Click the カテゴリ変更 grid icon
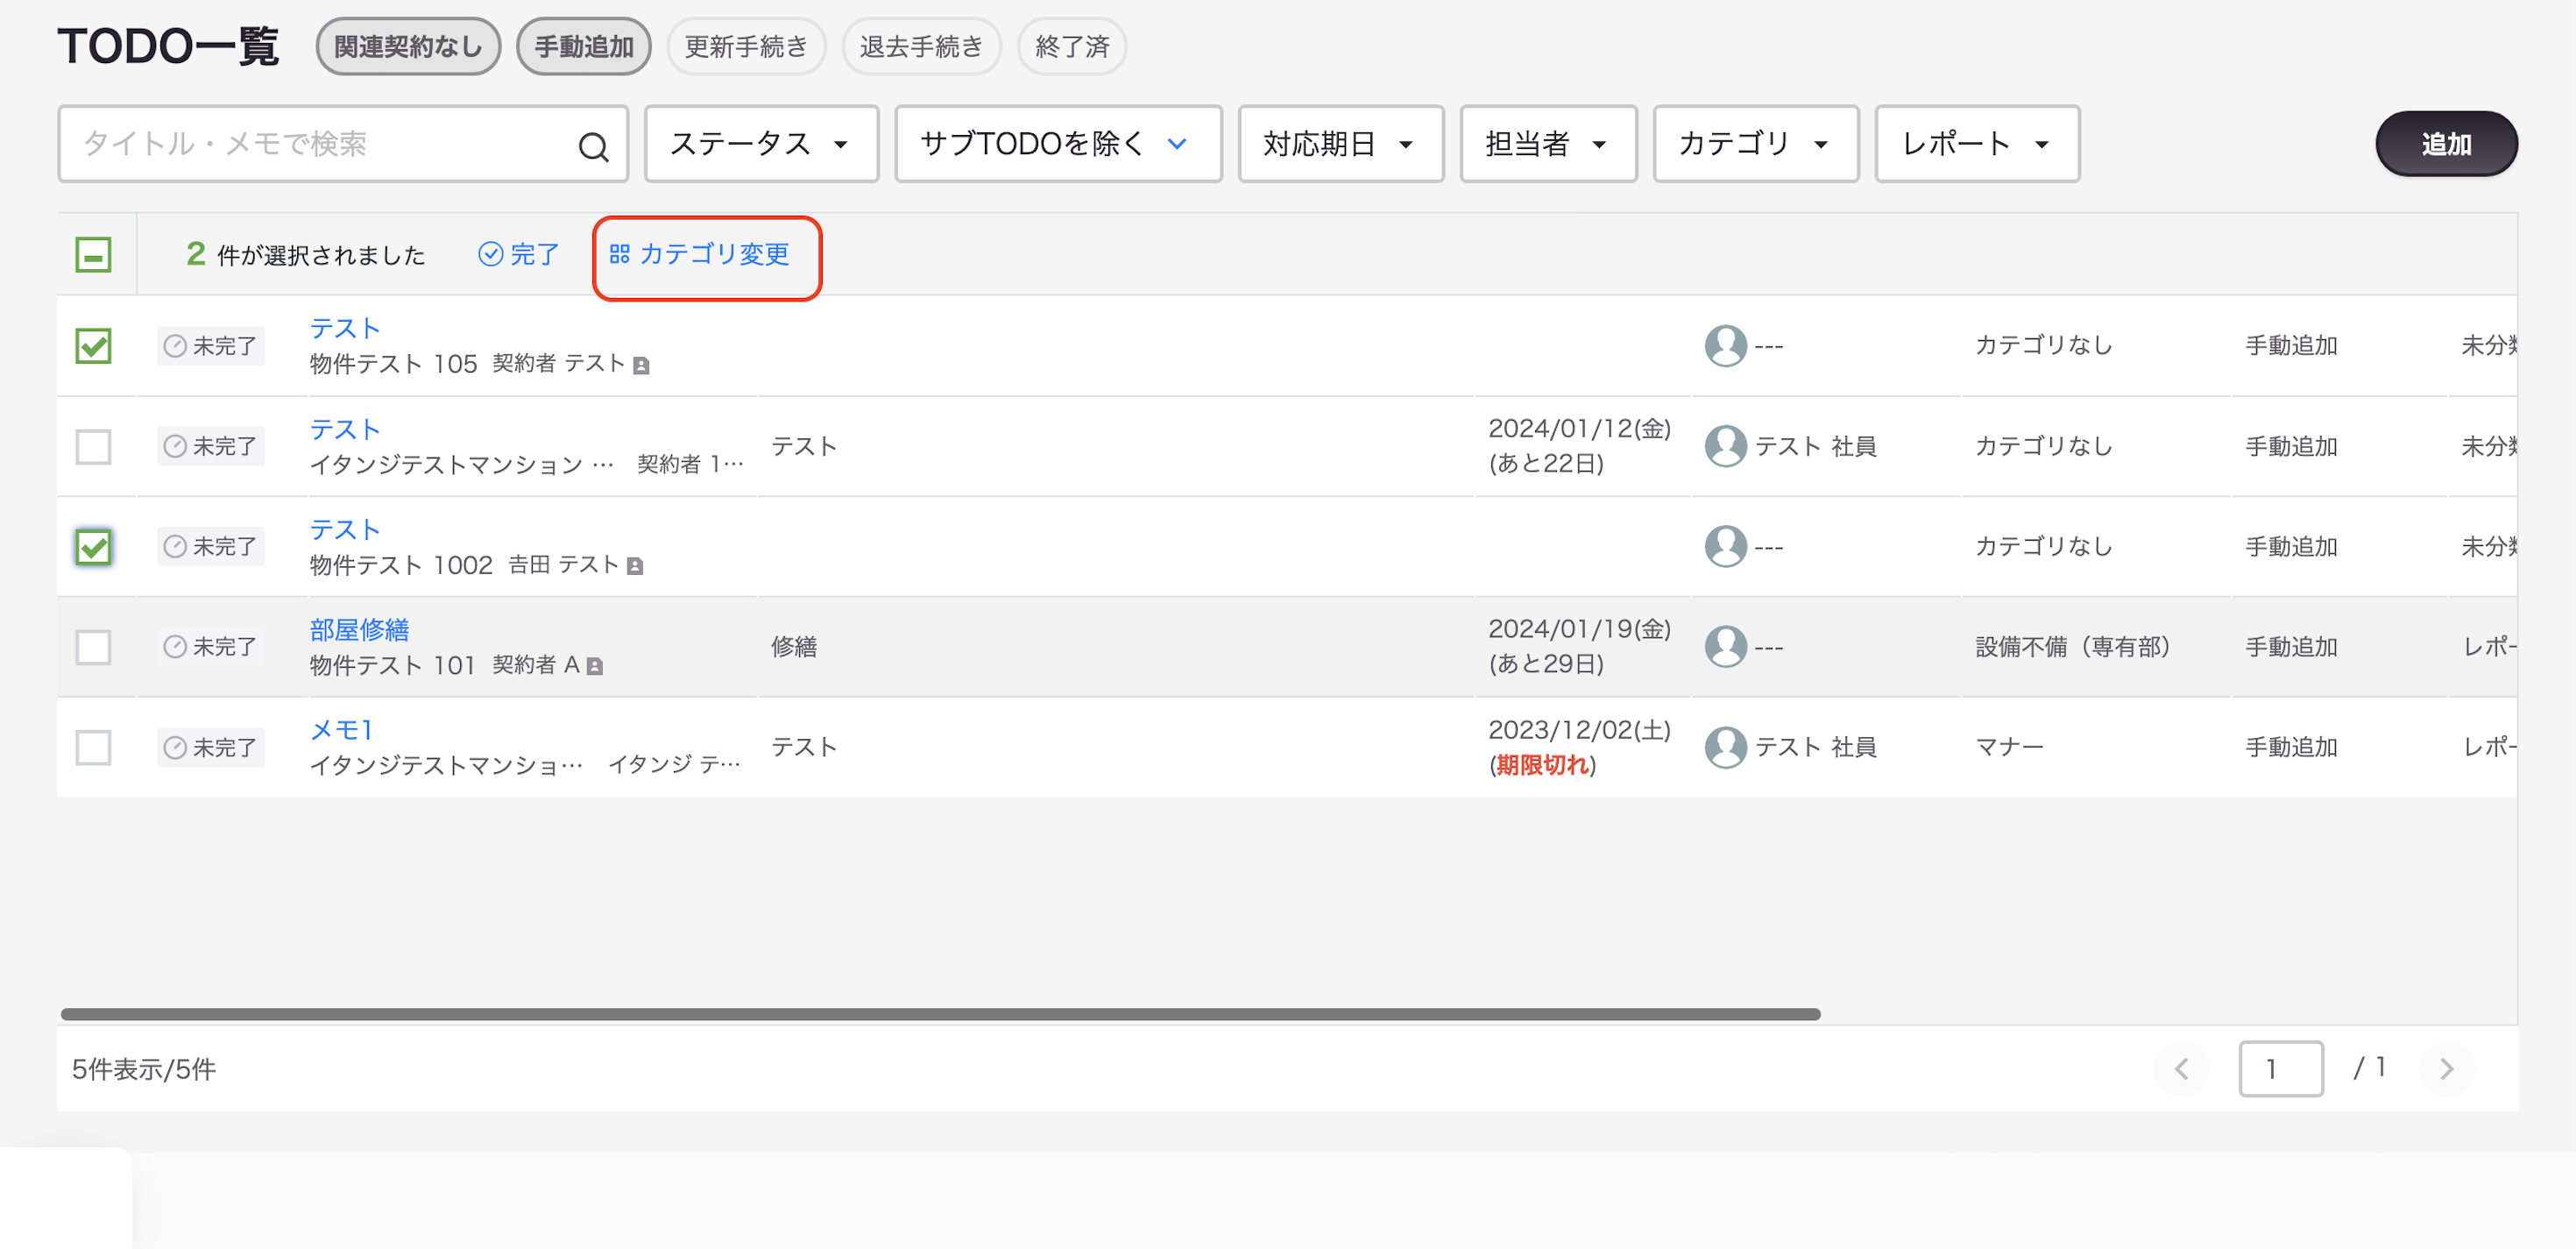 (x=619, y=254)
